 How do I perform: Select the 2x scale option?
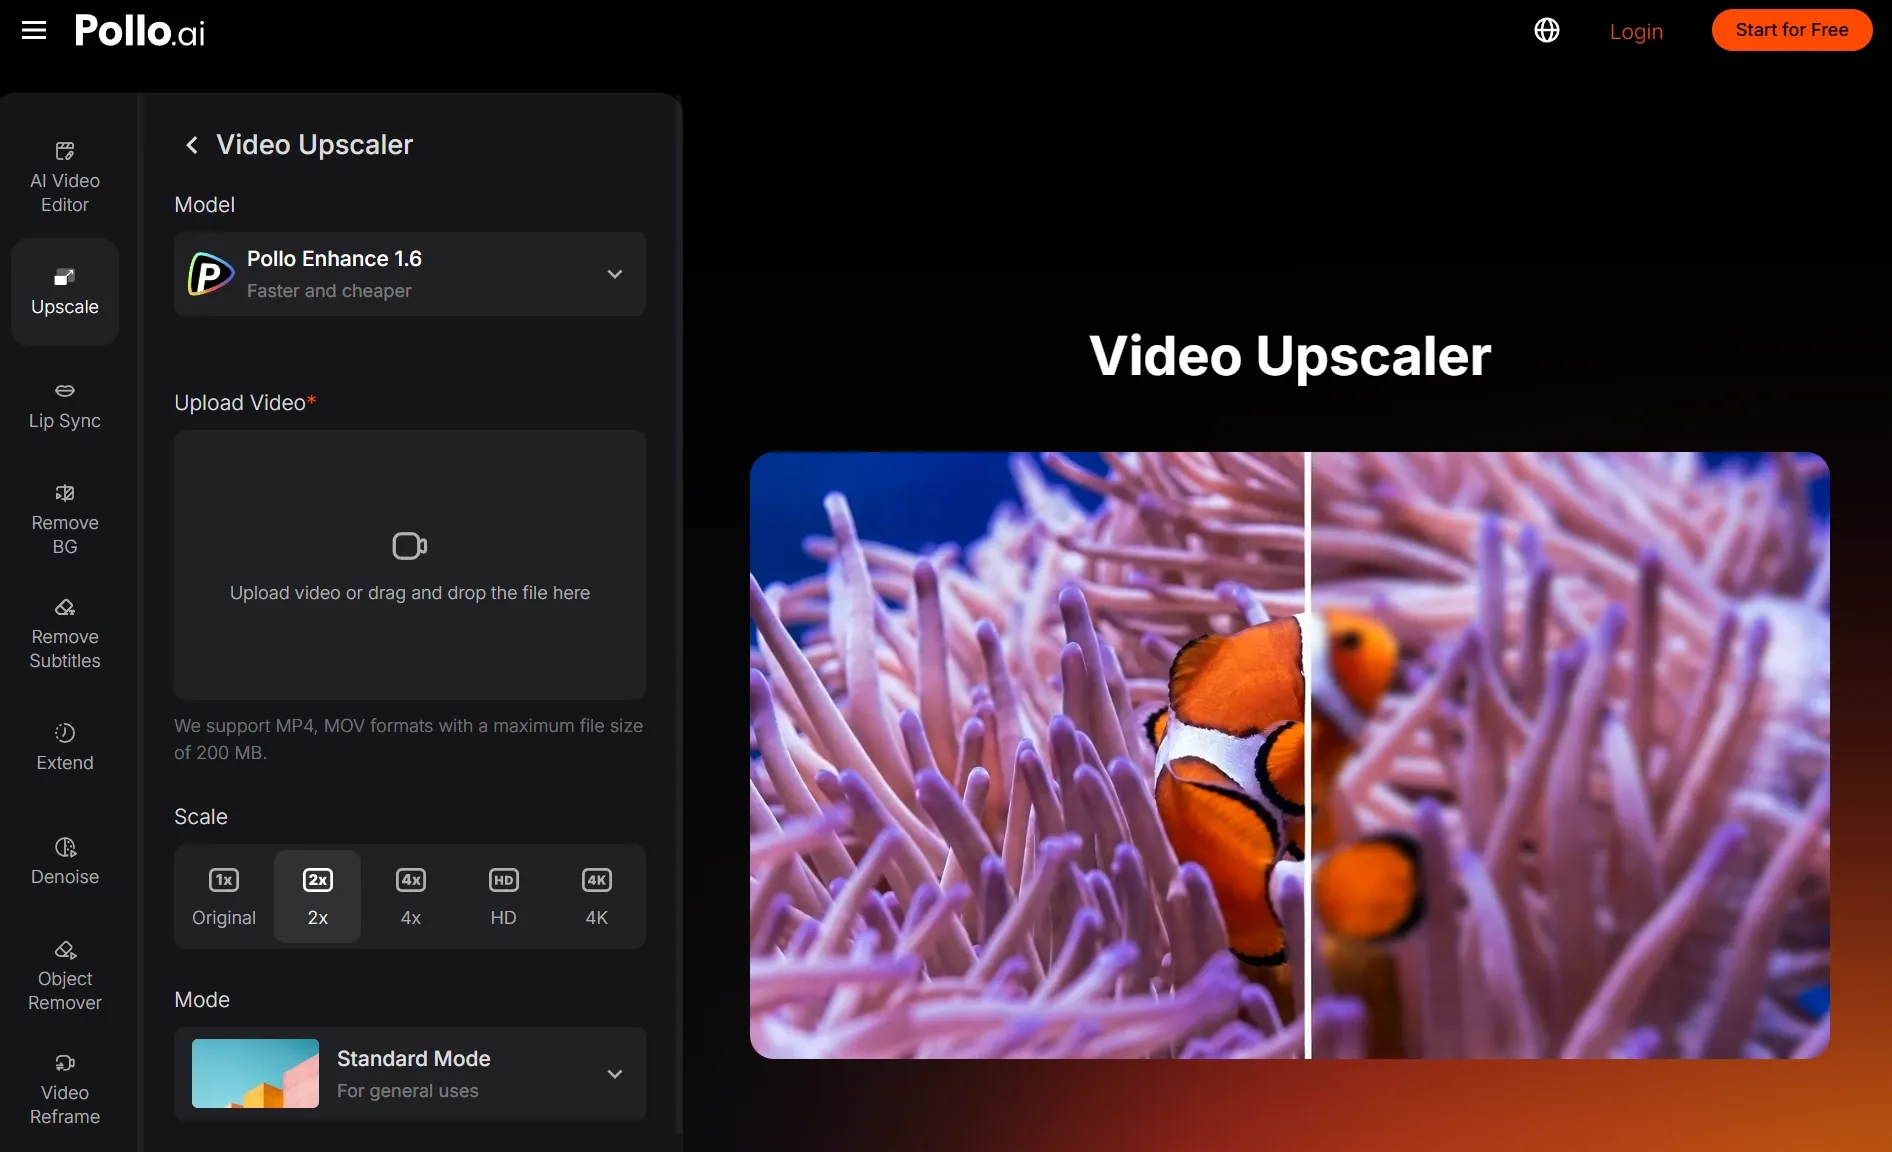pos(318,896)
